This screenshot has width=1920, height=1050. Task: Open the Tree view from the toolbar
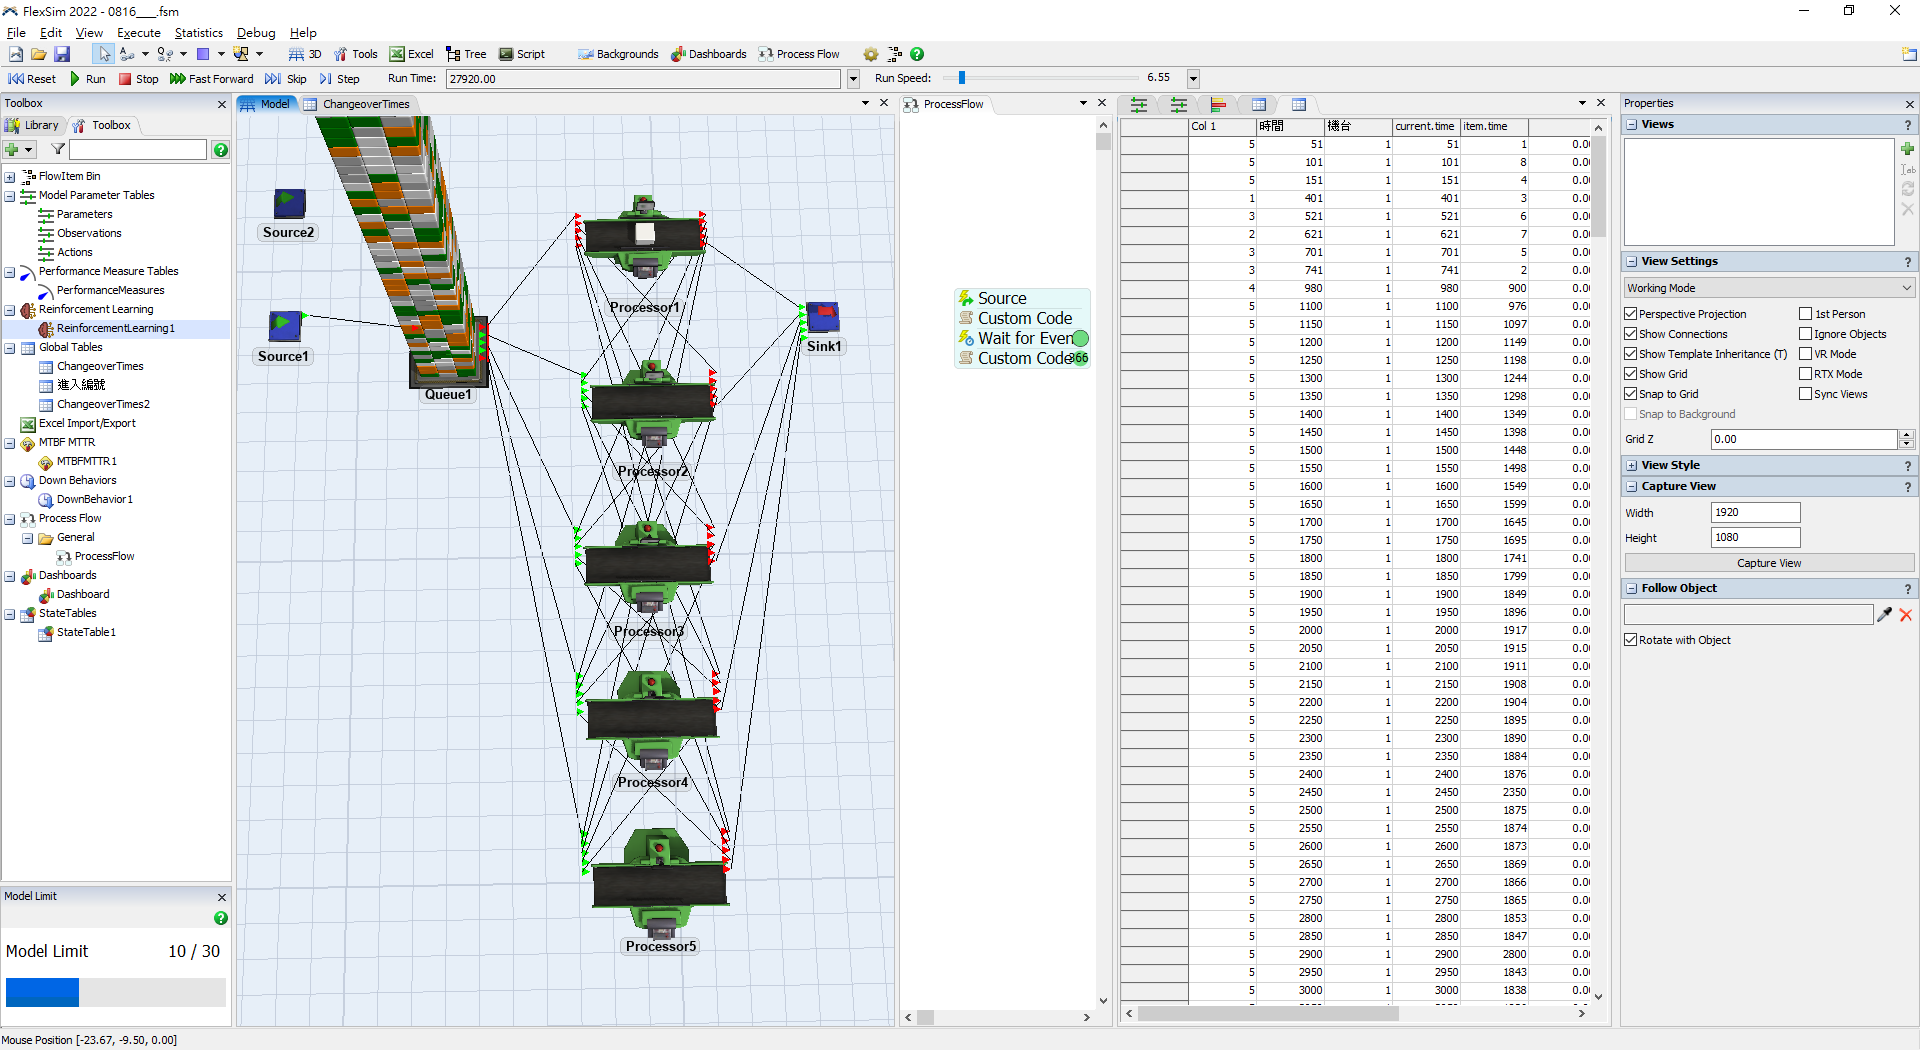(466, 54)
